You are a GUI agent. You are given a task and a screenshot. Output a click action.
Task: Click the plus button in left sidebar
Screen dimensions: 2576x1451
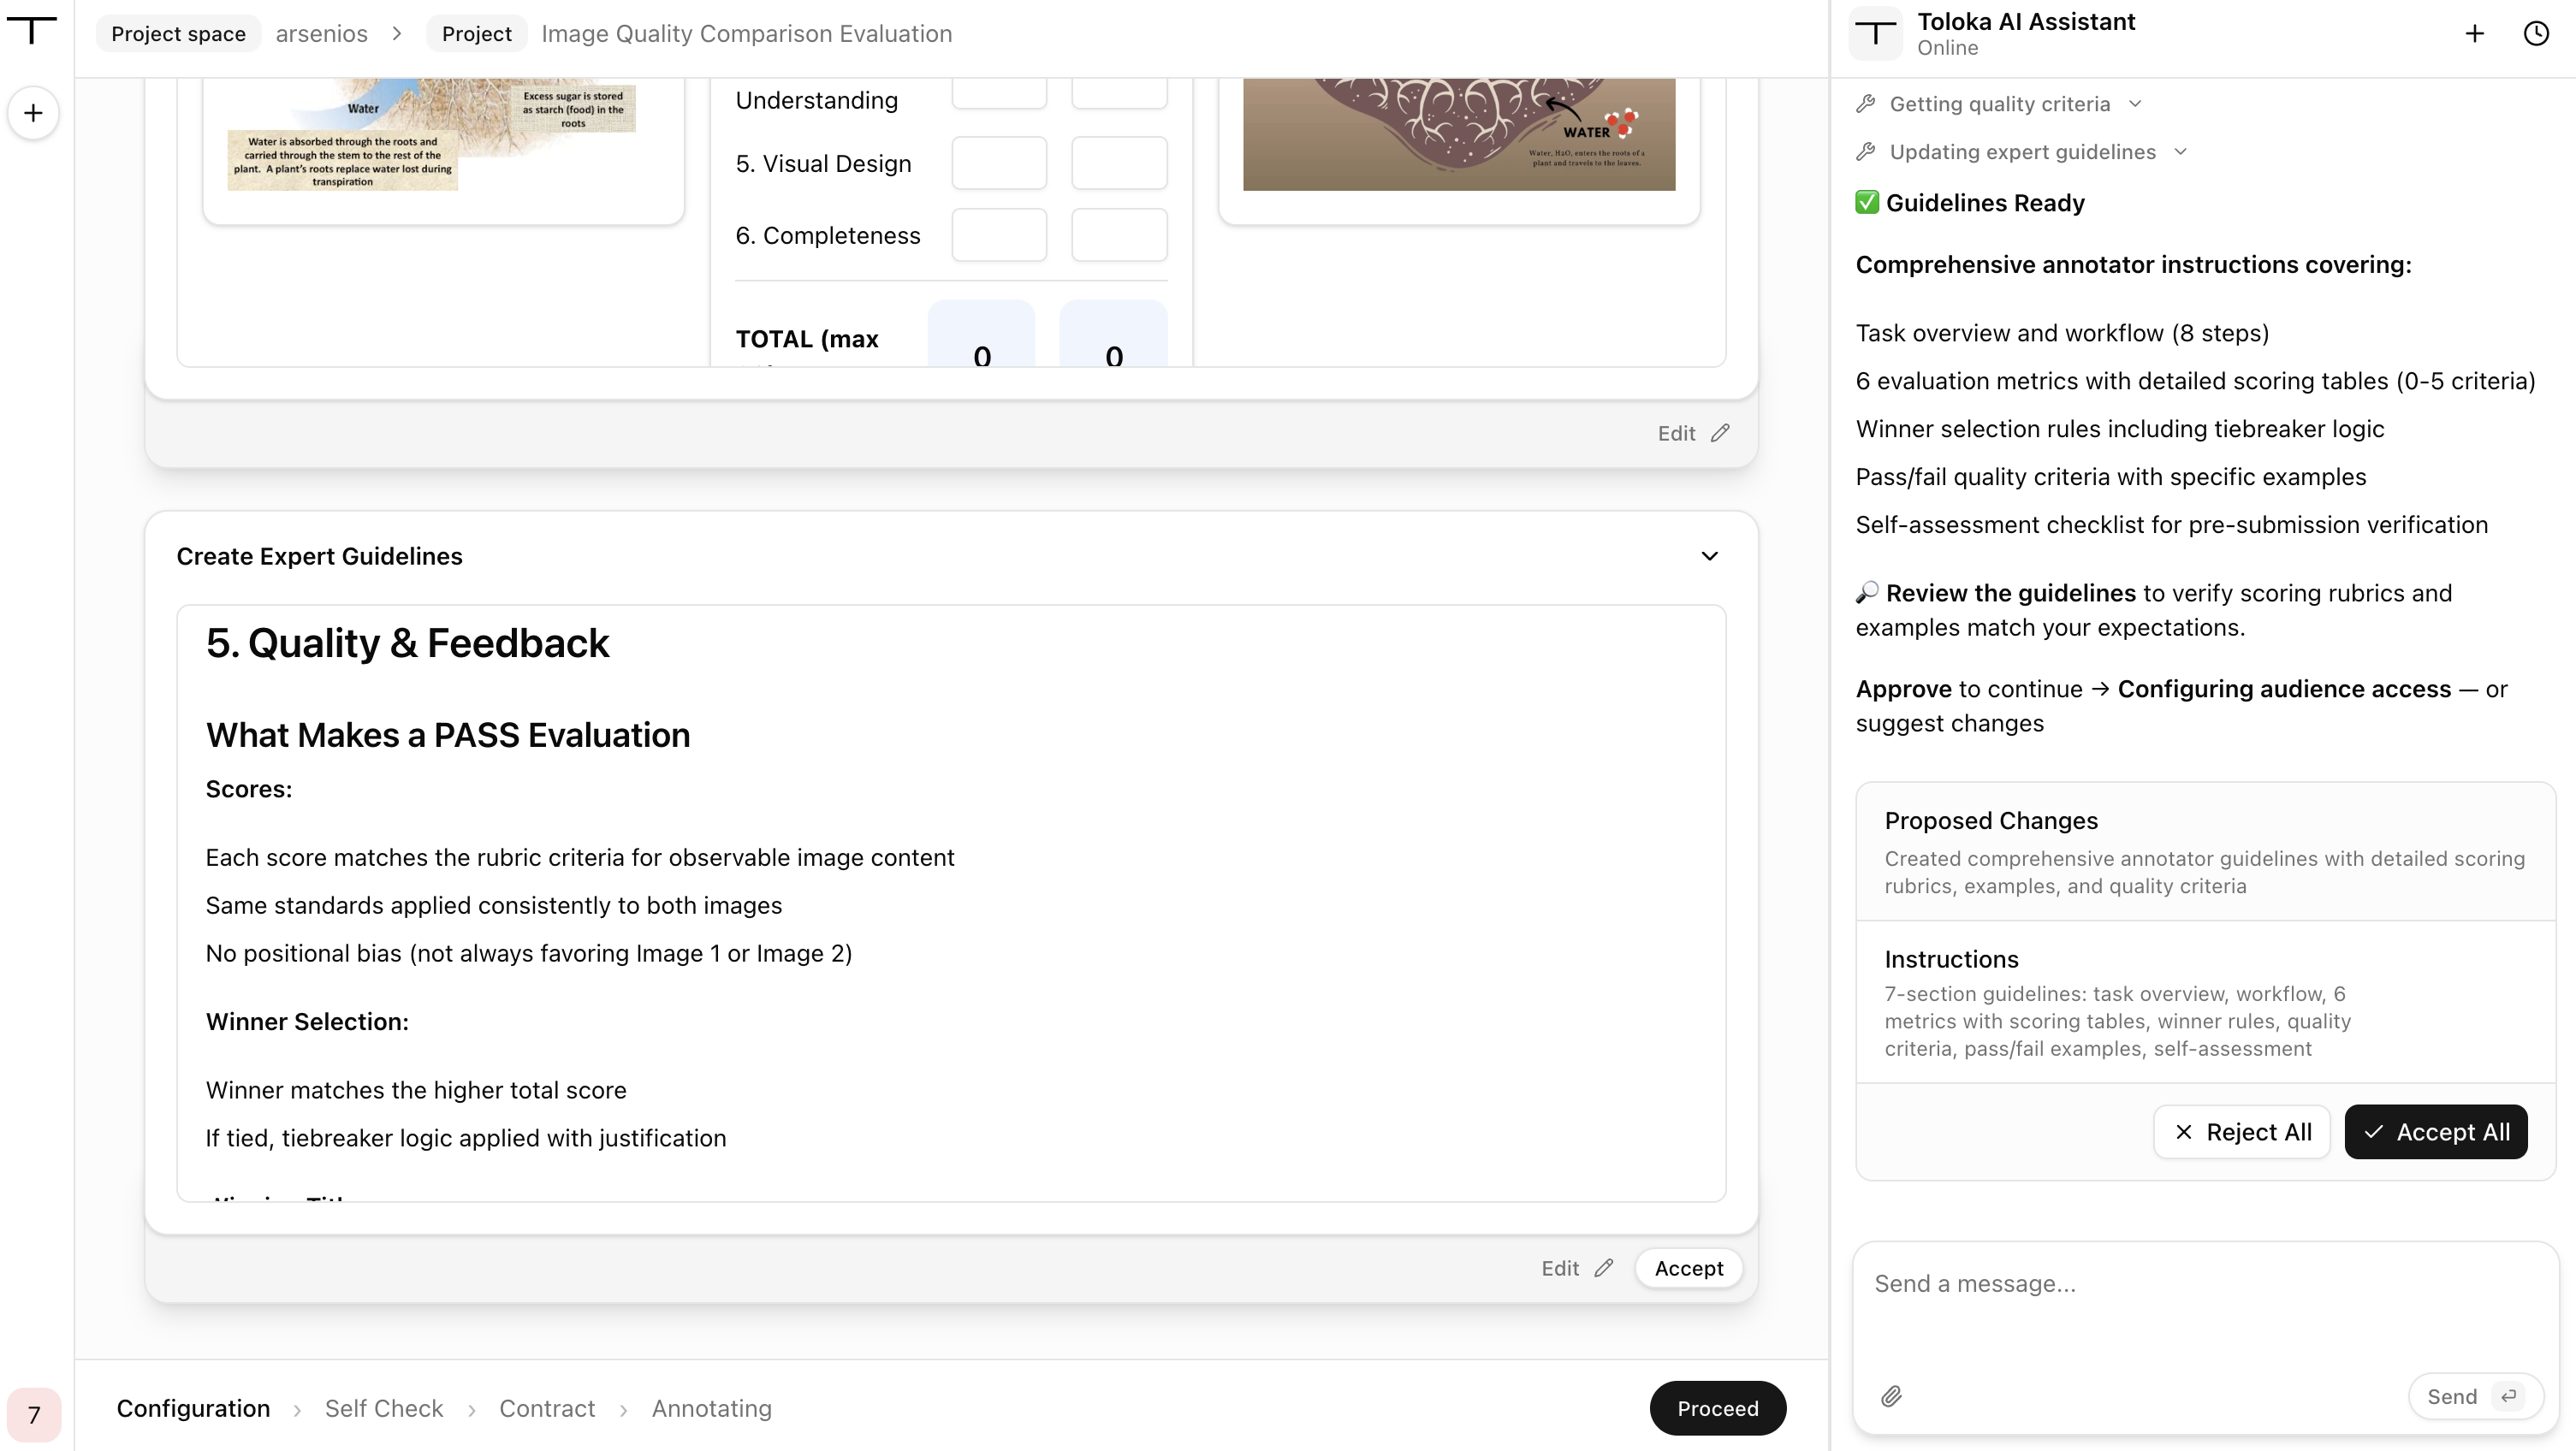click(33, 113)
